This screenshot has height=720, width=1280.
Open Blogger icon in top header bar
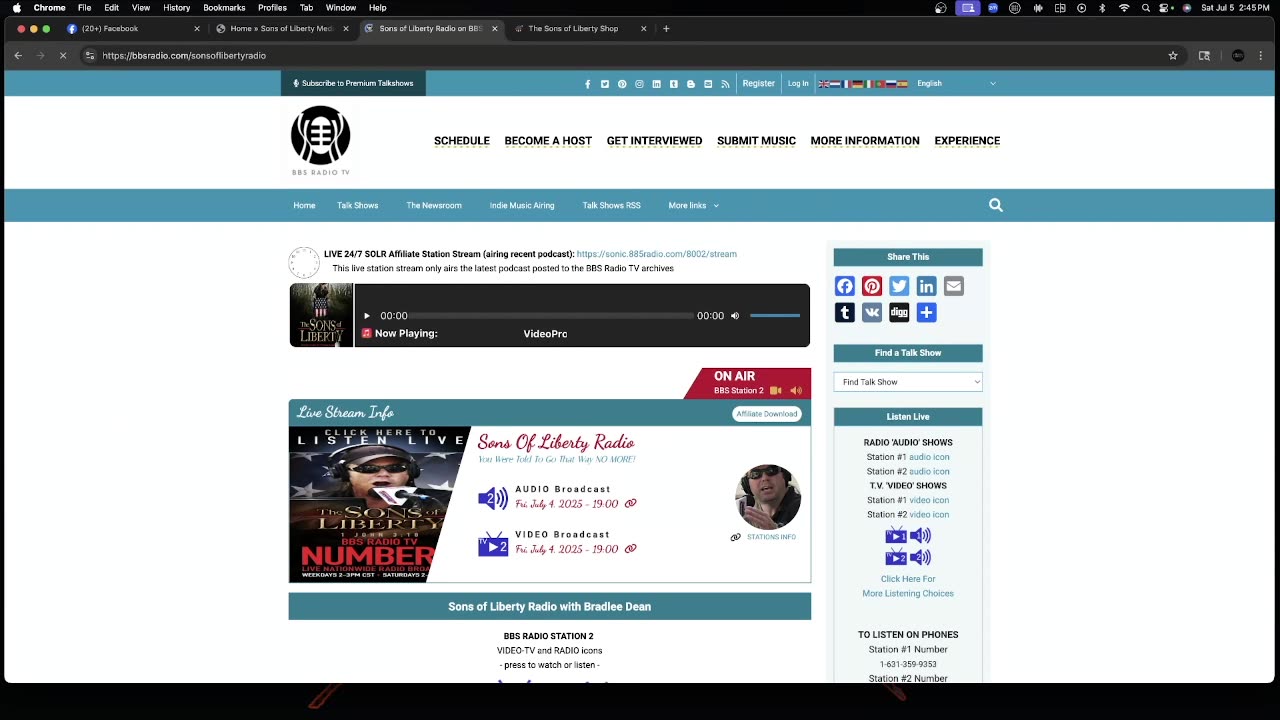(x=690, y=84)
